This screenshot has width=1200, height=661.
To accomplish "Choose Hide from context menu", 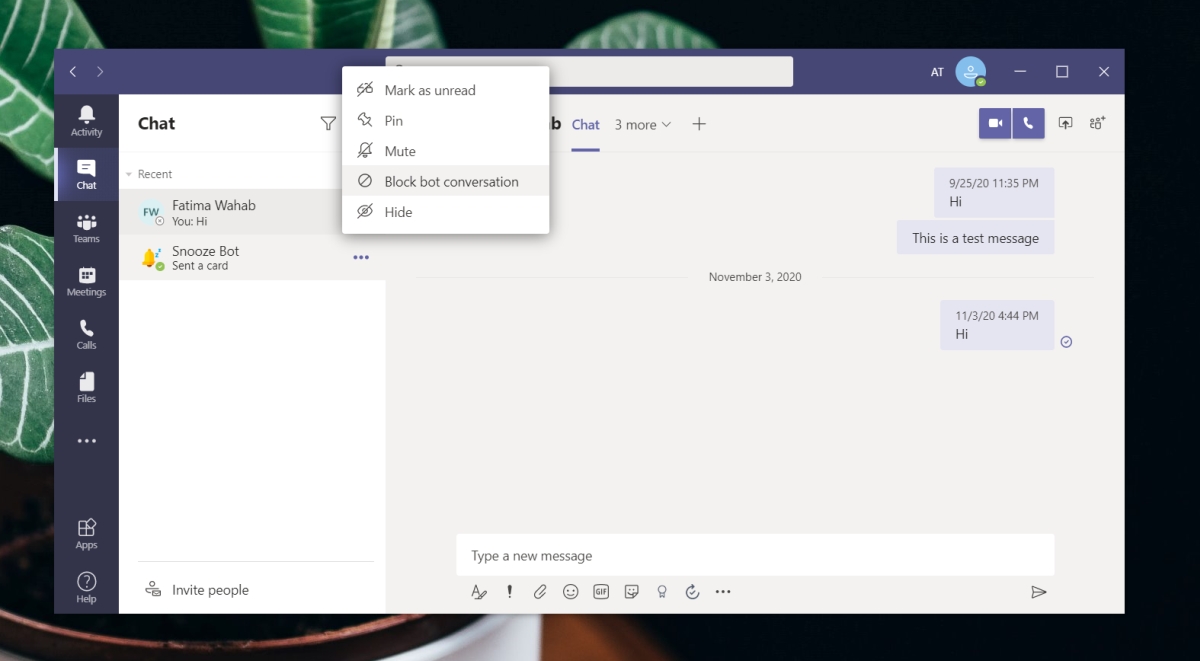I will 446,212.
